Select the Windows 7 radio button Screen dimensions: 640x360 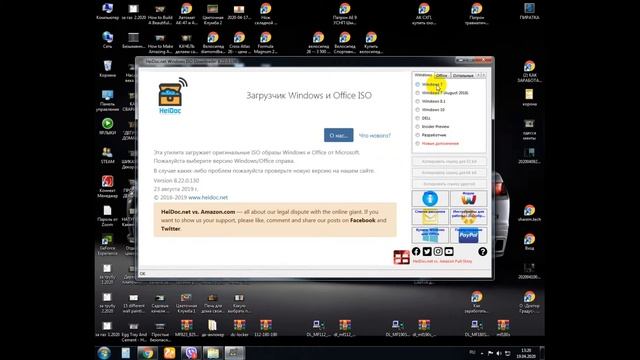pos(418,84)
